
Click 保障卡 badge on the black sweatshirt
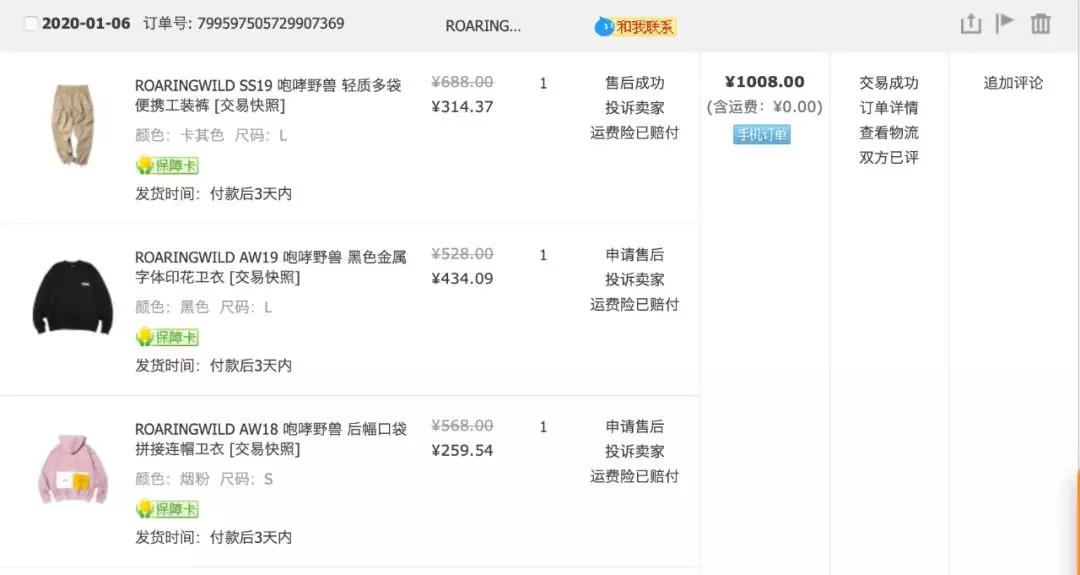pos(168,338)
